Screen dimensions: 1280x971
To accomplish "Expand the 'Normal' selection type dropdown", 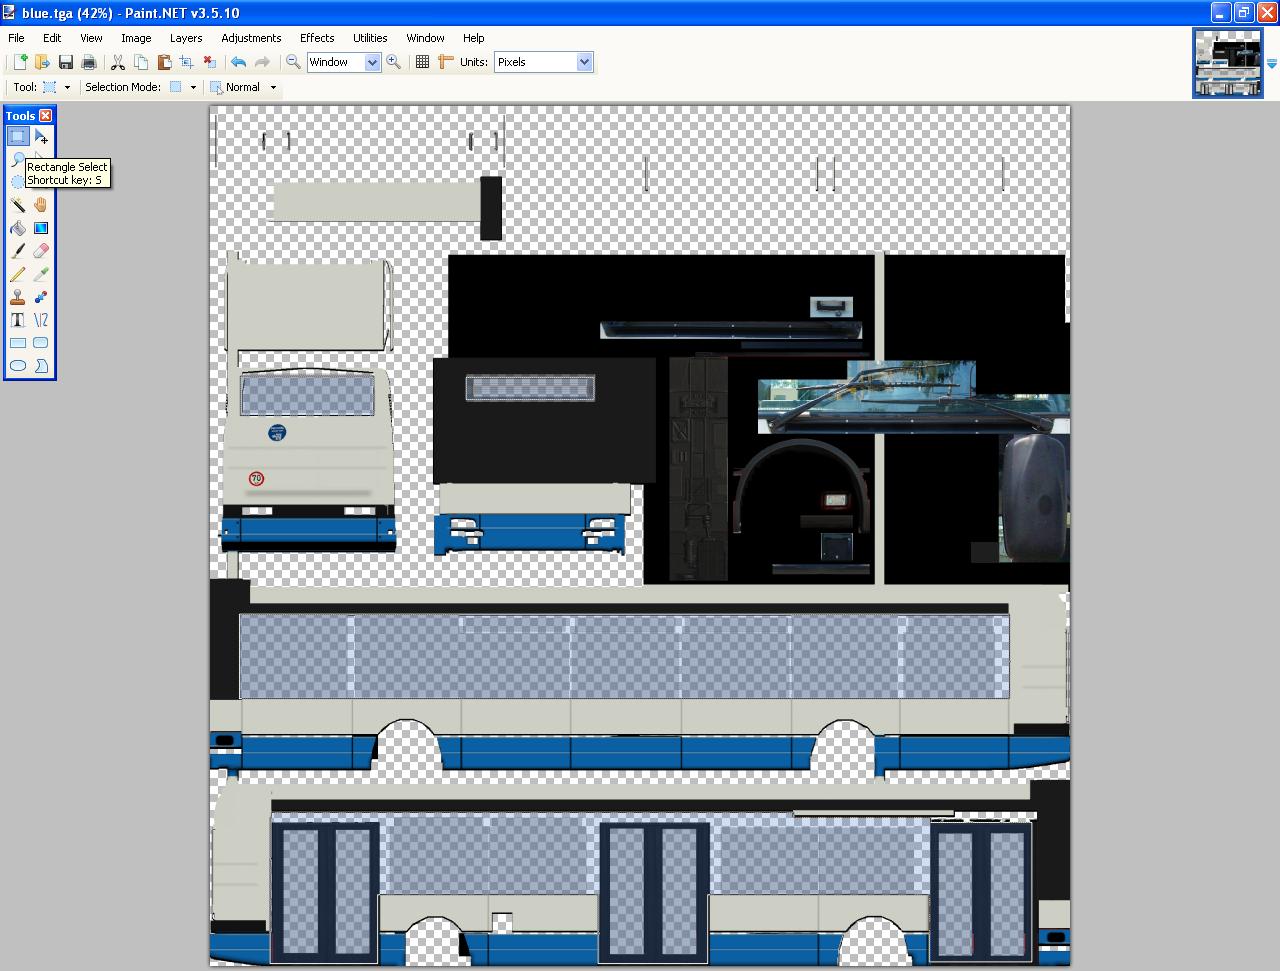I will (273, 87).
